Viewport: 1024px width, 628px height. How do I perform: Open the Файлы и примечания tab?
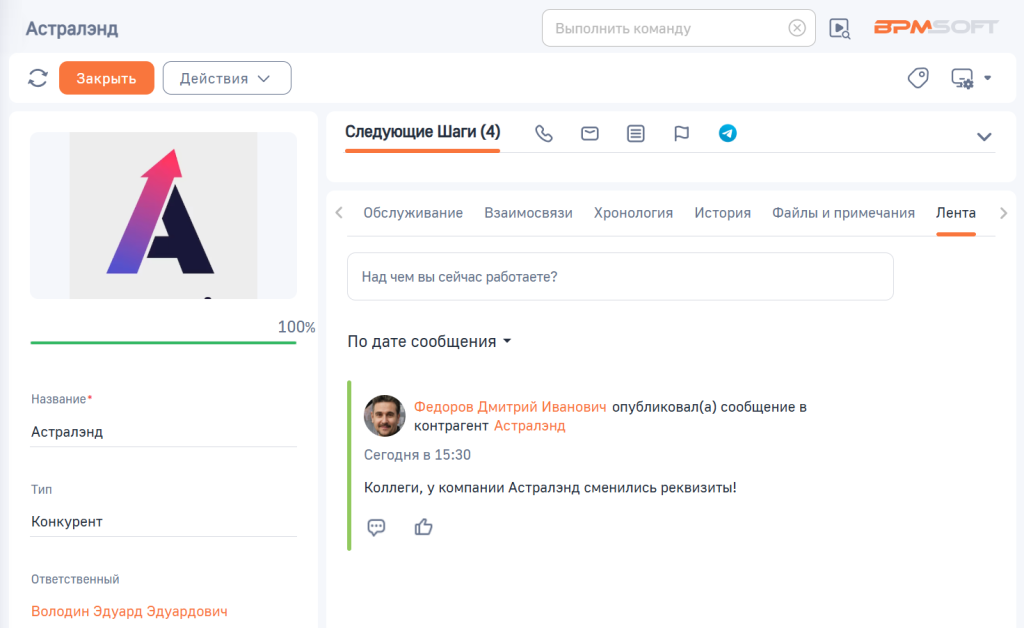pos(843,212)
